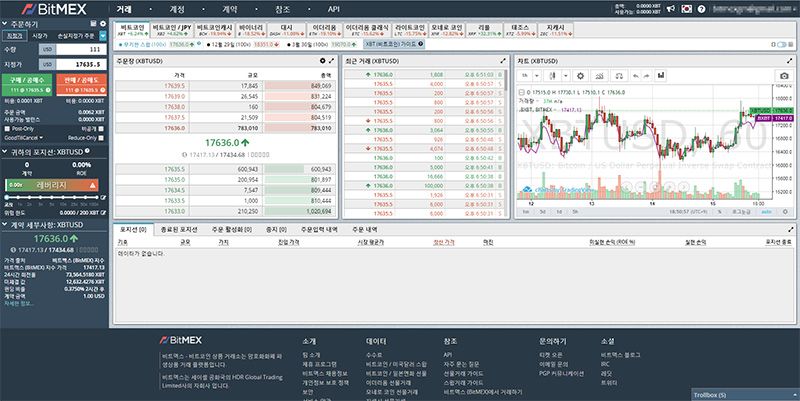Open the 거래 (Trade) menu
This screenshot has height=401, width=800.
(124, 9)
